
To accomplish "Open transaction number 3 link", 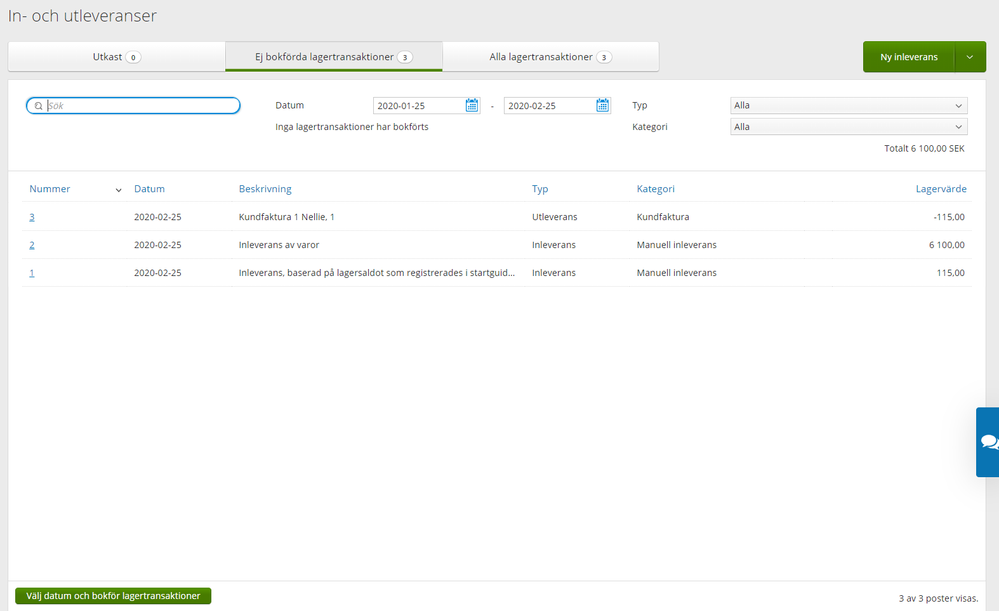I will point(32,217).
